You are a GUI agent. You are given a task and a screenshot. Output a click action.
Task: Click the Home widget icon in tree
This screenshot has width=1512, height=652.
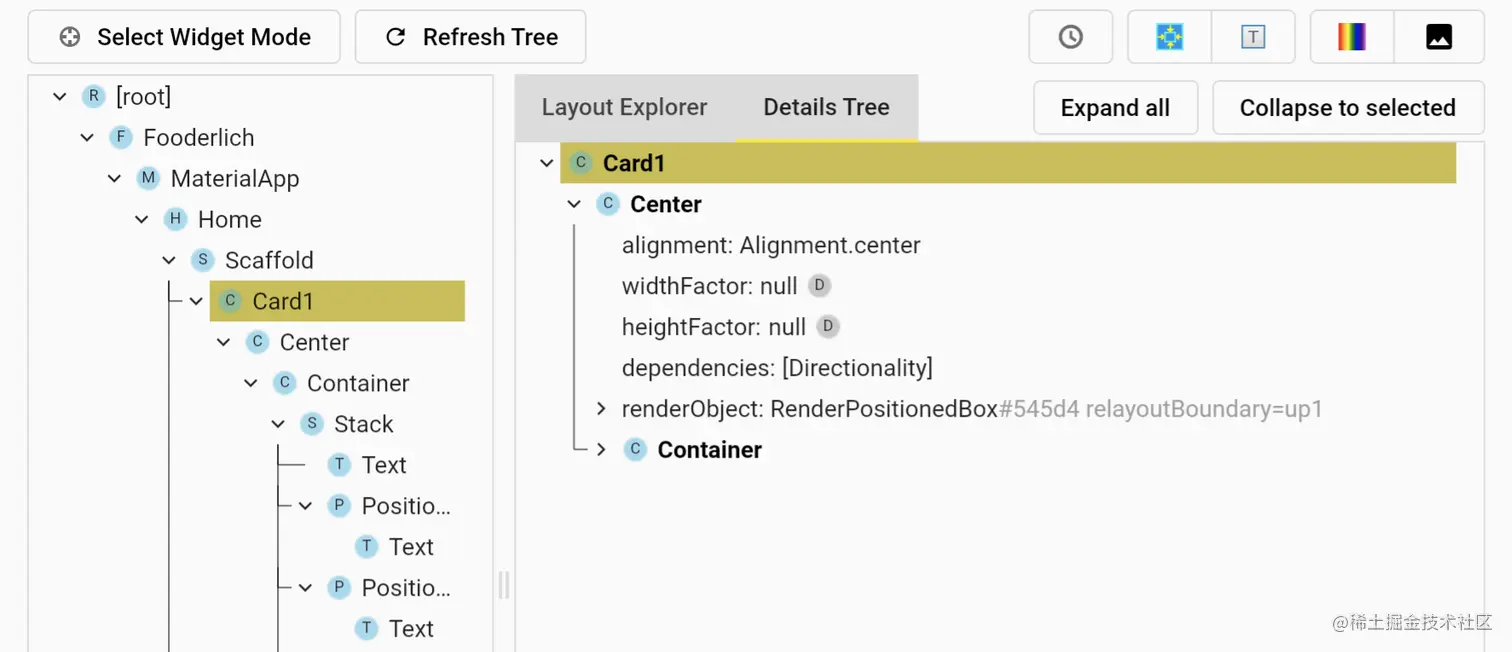pos(175,219)
